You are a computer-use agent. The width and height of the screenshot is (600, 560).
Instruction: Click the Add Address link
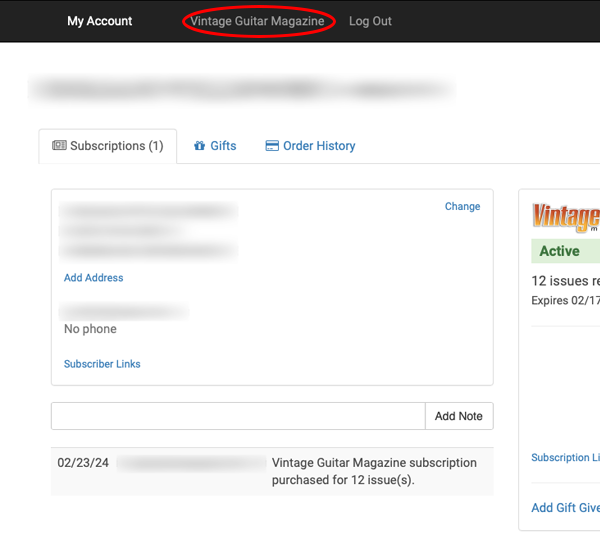point(93,278)
